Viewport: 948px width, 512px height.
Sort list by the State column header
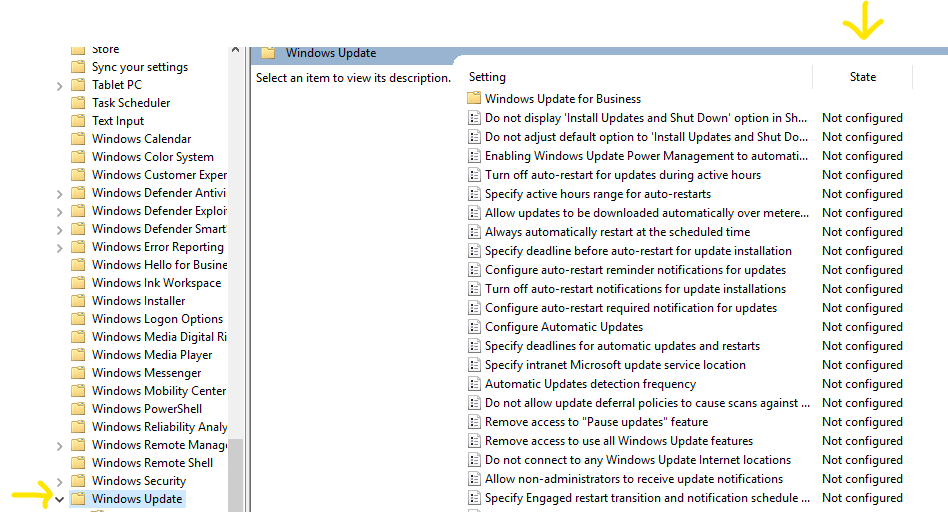pyautogui.click(x=863, y=77)
